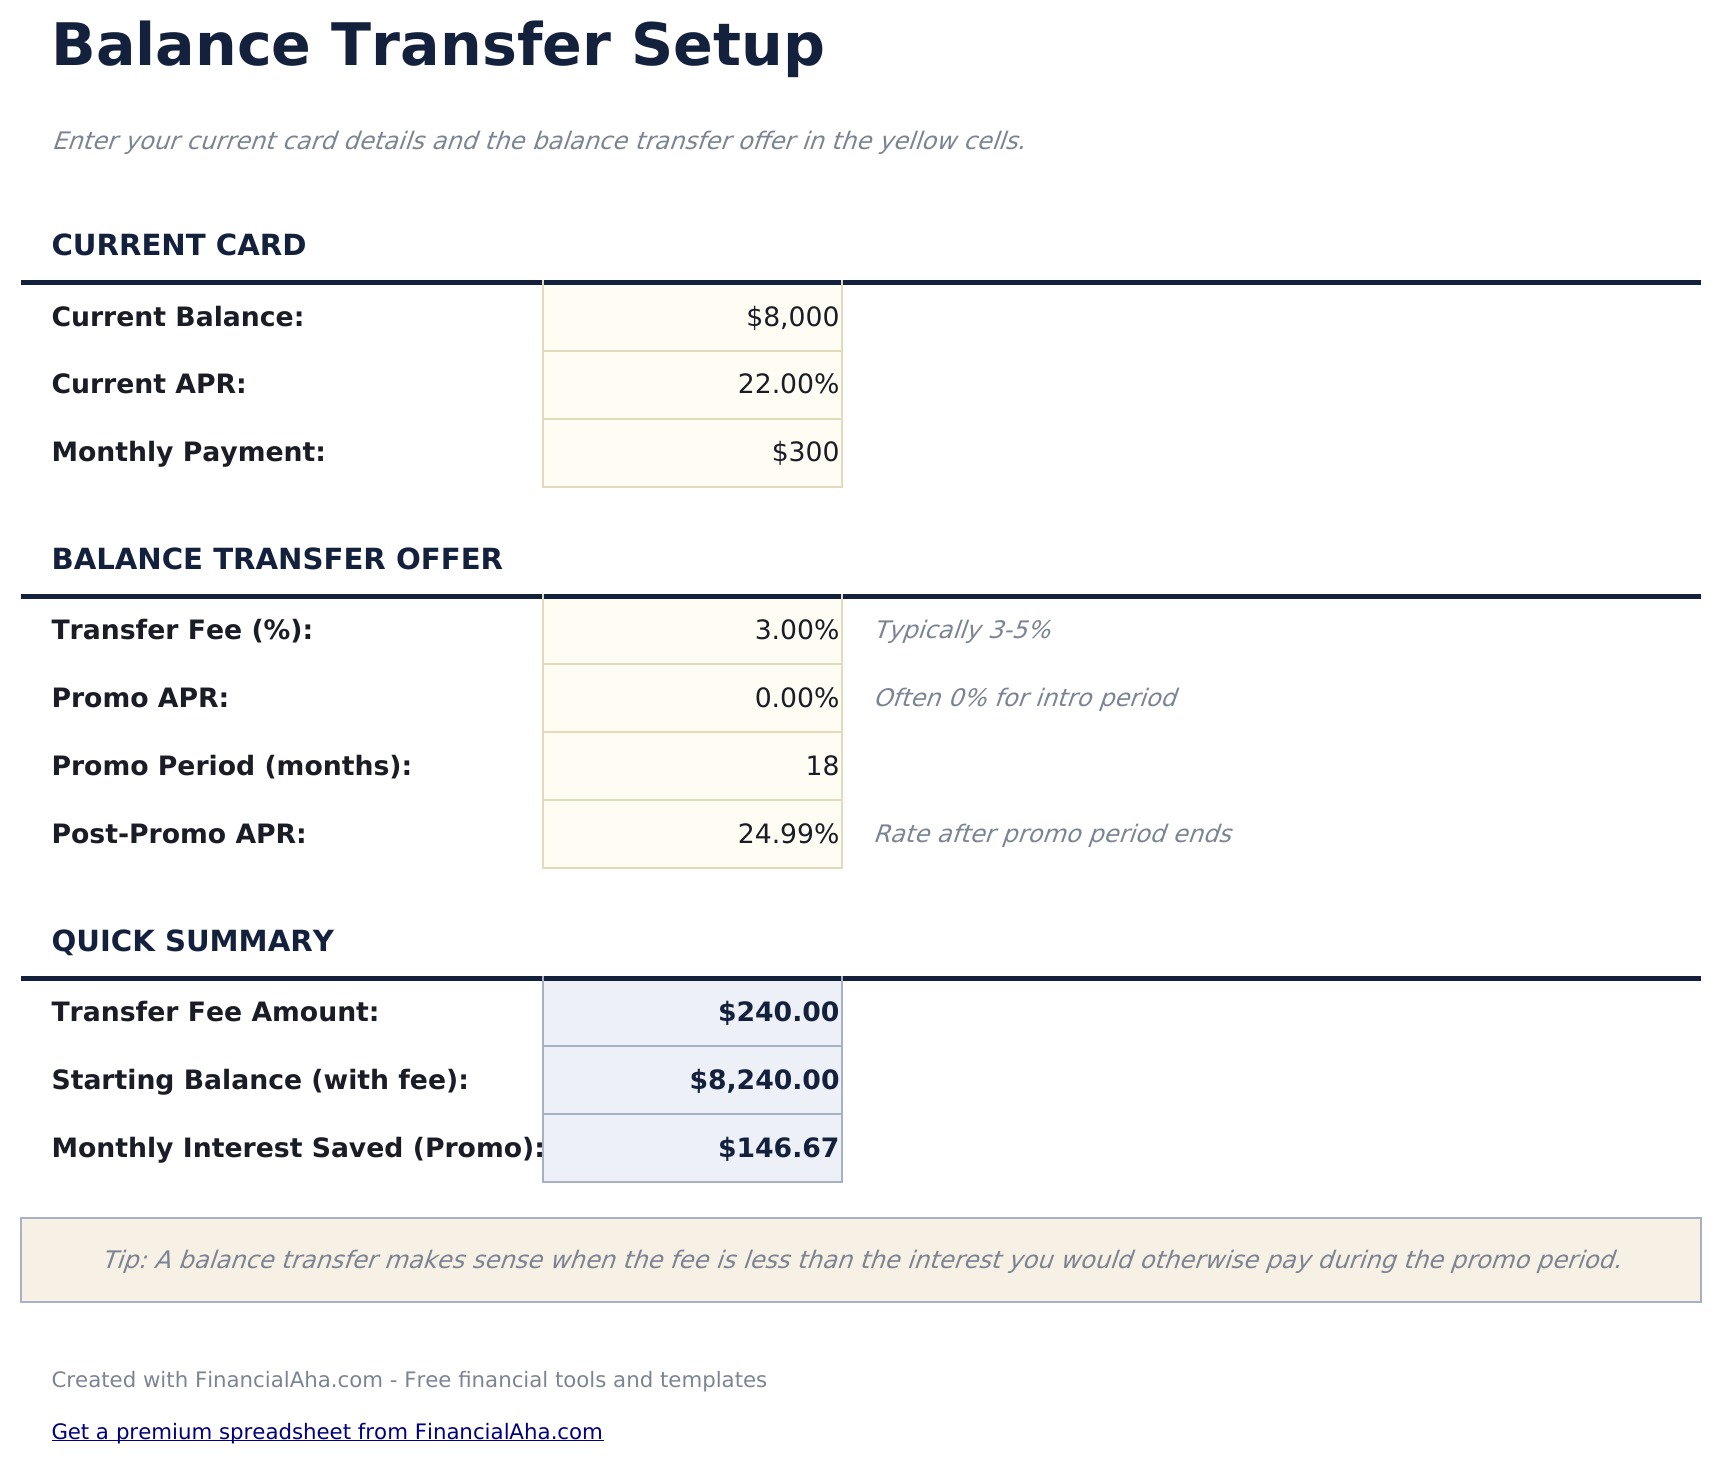1722x1464 pixels.
Task: Click the Promo APR 0.00% cell
Action: (x=692, y=698)
